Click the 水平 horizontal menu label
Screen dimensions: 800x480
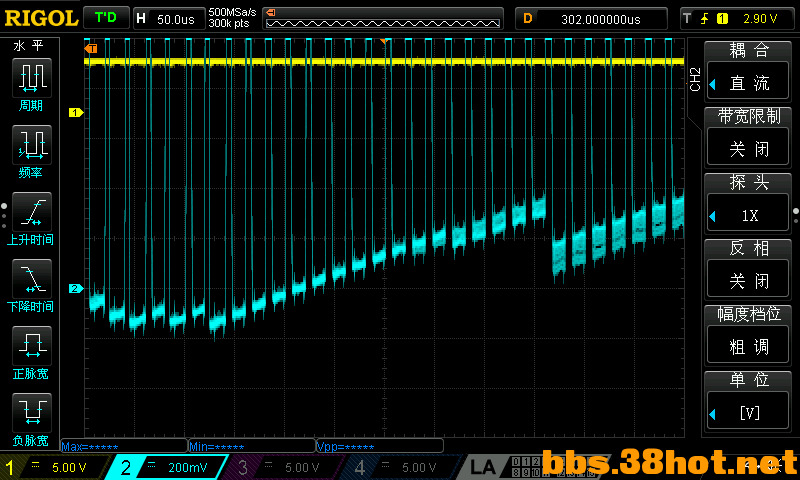pyautogui.click(x=29, y=46)
